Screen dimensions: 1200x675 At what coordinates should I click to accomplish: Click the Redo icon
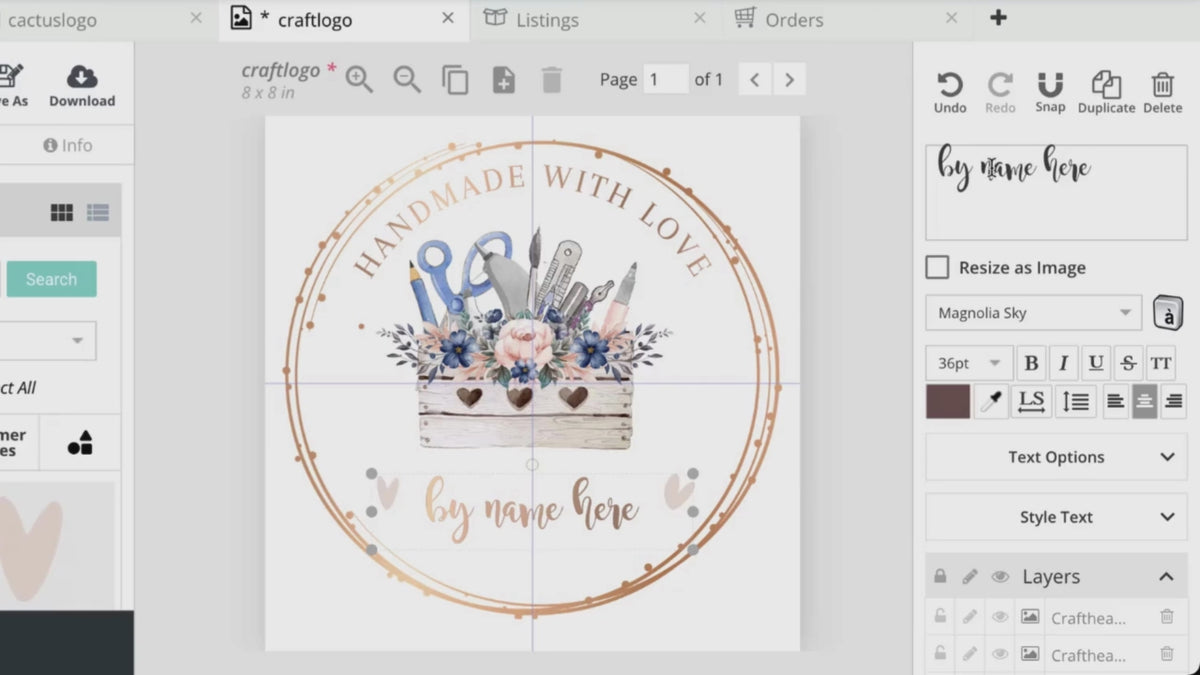tap(1000, 90)
